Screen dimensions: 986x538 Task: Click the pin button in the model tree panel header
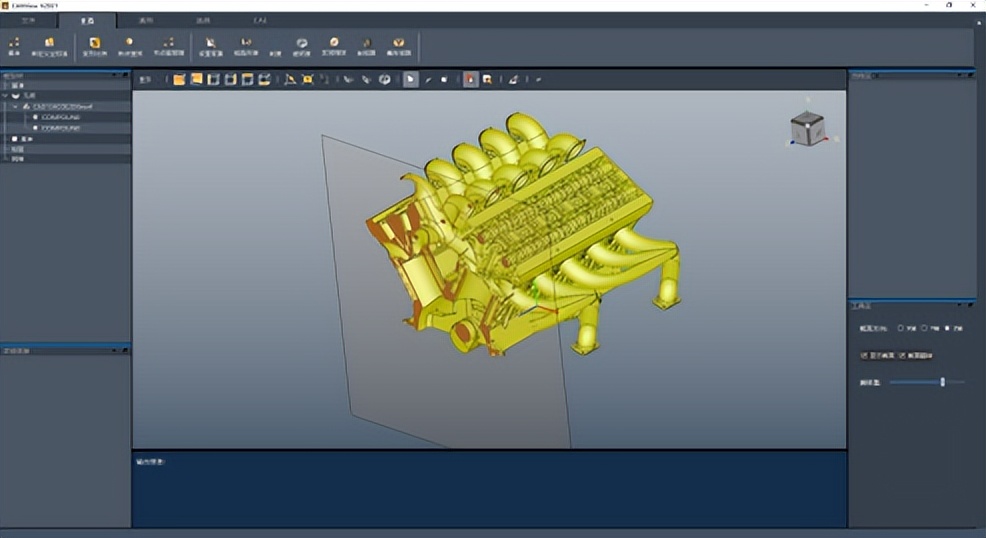116,75
